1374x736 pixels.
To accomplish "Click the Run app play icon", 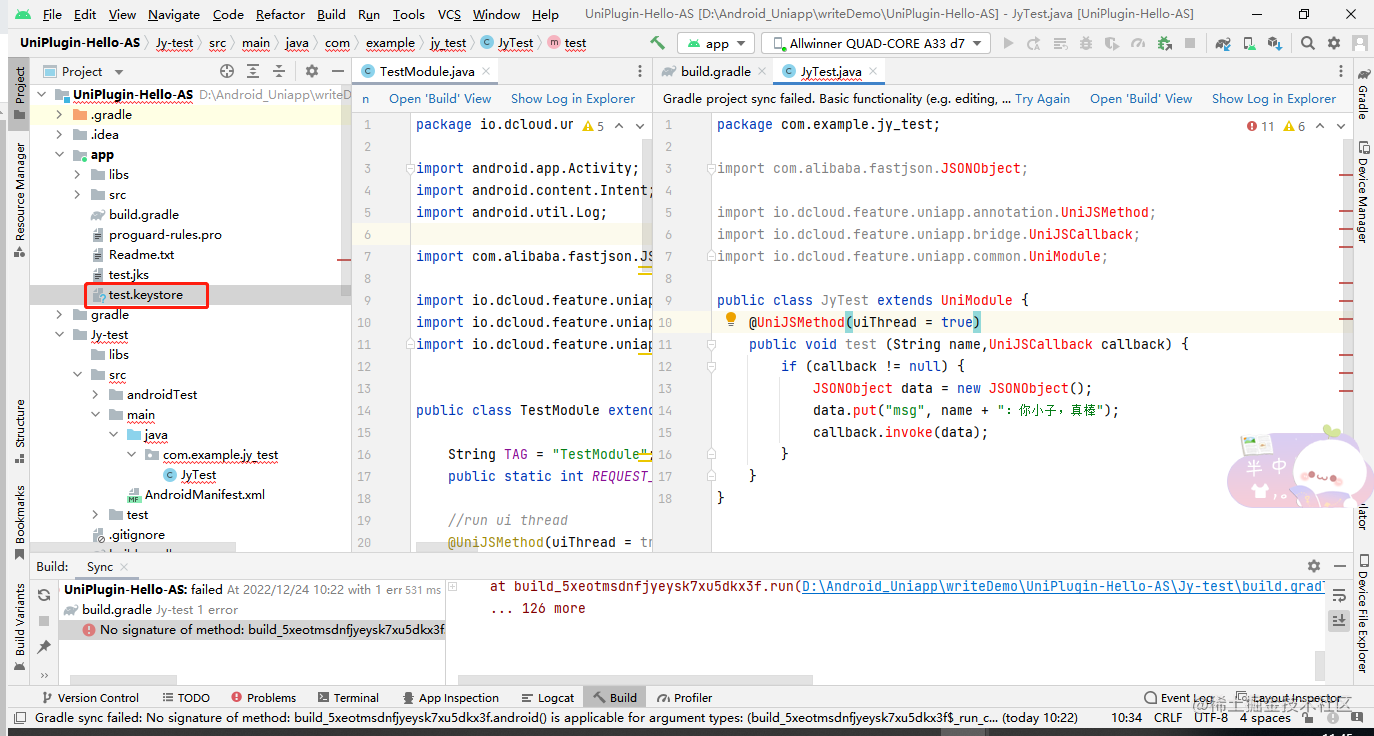I will coord(1008,43).
